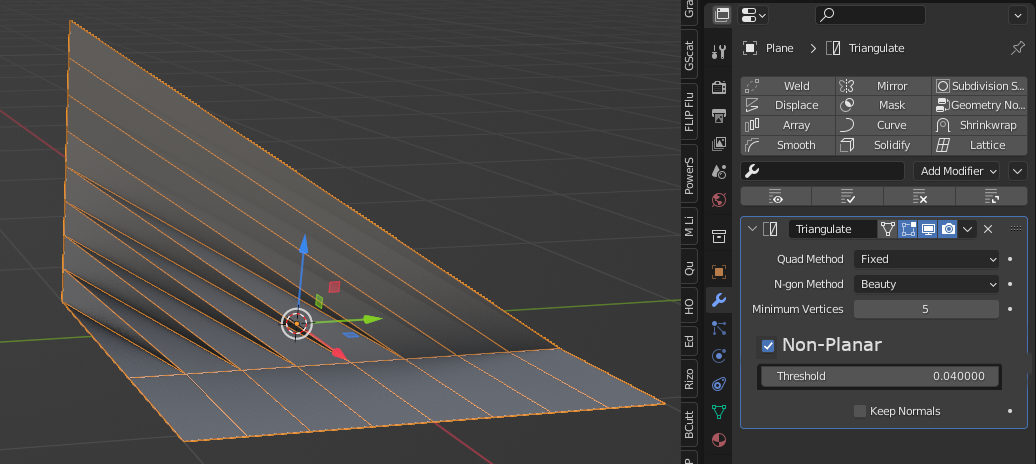Viewport: 1036px width, 464px height.
Task: Open the View Layer properties tab
Action: [719, 143]
